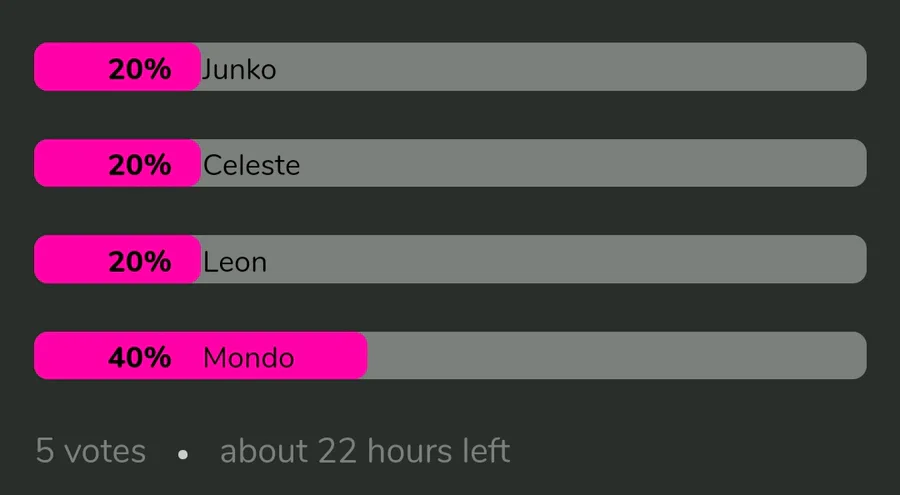900x495 pixels.
Task: Pick the Leon poll option name
Action: (234, 262)
